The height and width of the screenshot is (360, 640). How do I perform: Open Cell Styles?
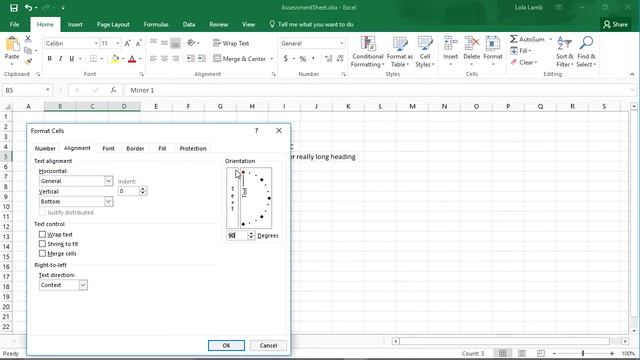pyautogui.click(x=425, y=51)
